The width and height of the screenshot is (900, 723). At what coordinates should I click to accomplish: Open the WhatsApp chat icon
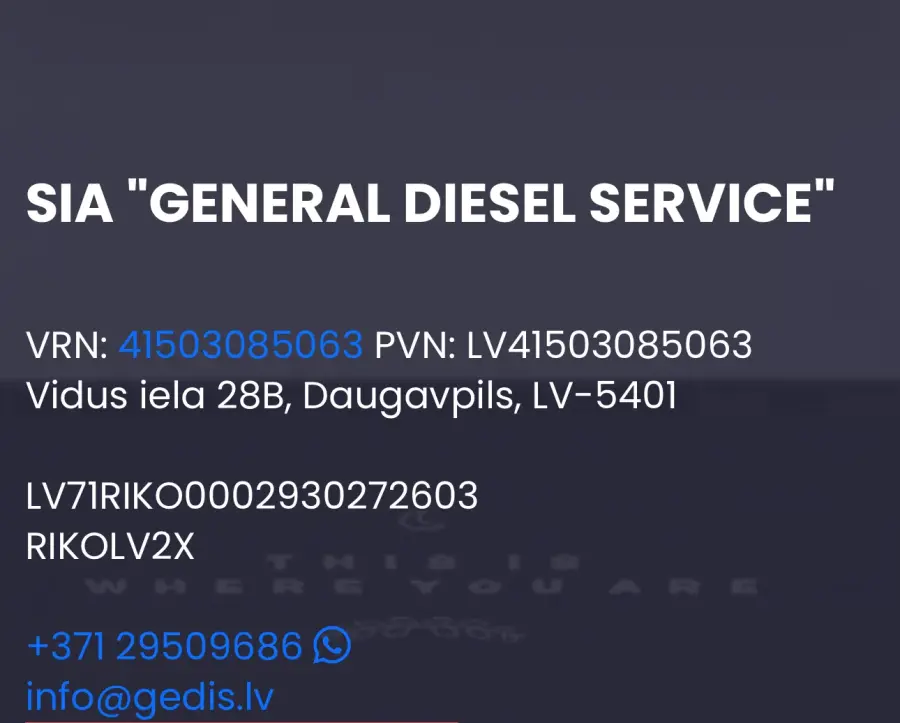(332, 645)
